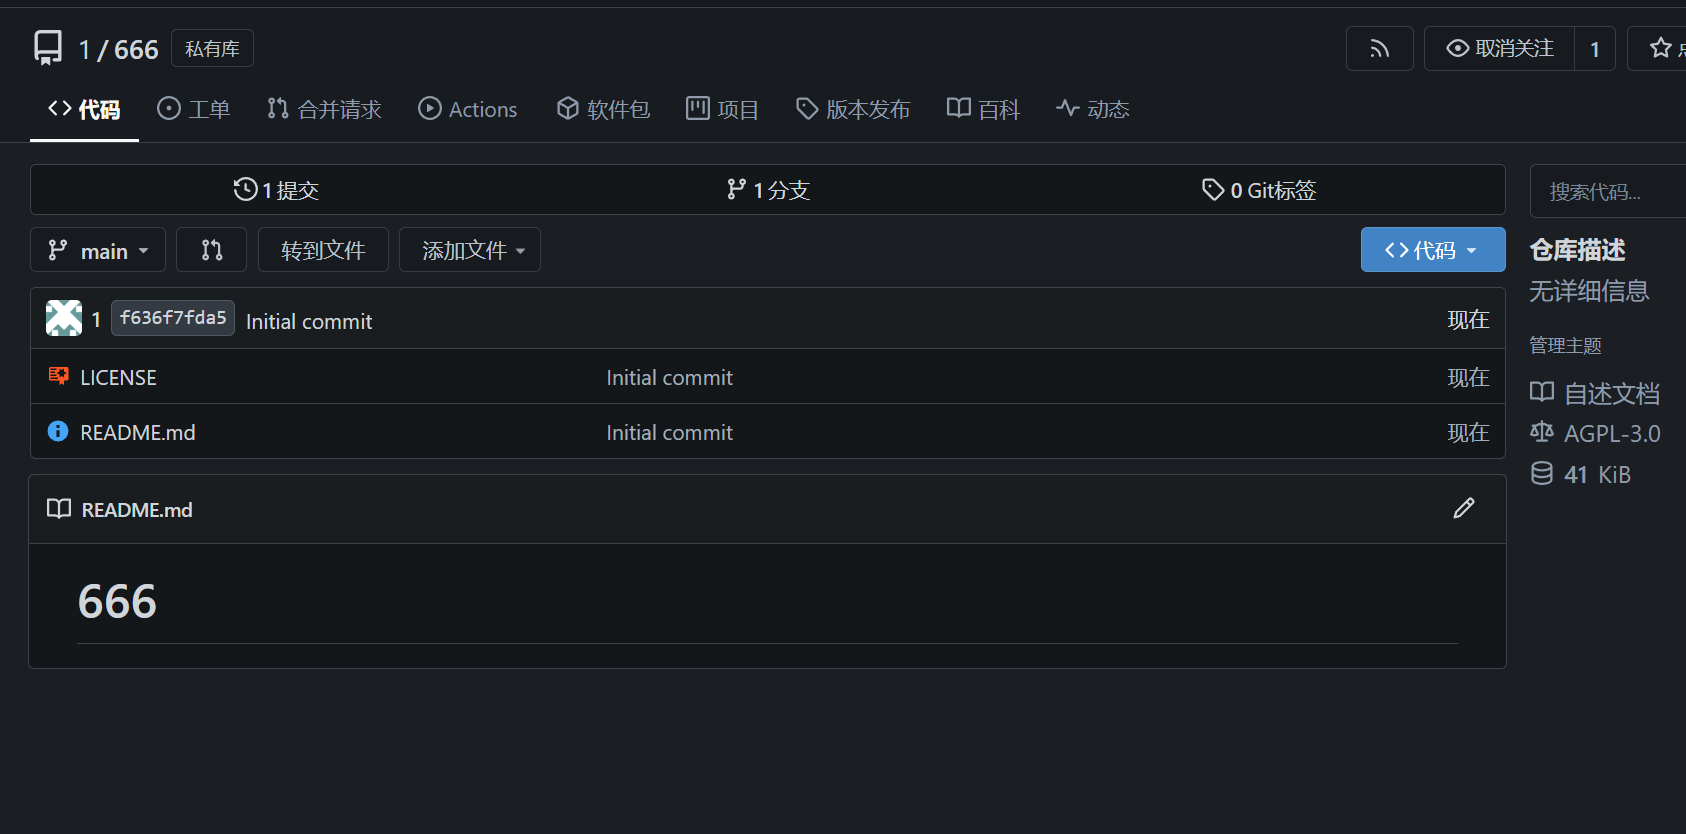Click the 转到文件 button
Viewport: 1686px width, 834px height.
tap(323, 250)
